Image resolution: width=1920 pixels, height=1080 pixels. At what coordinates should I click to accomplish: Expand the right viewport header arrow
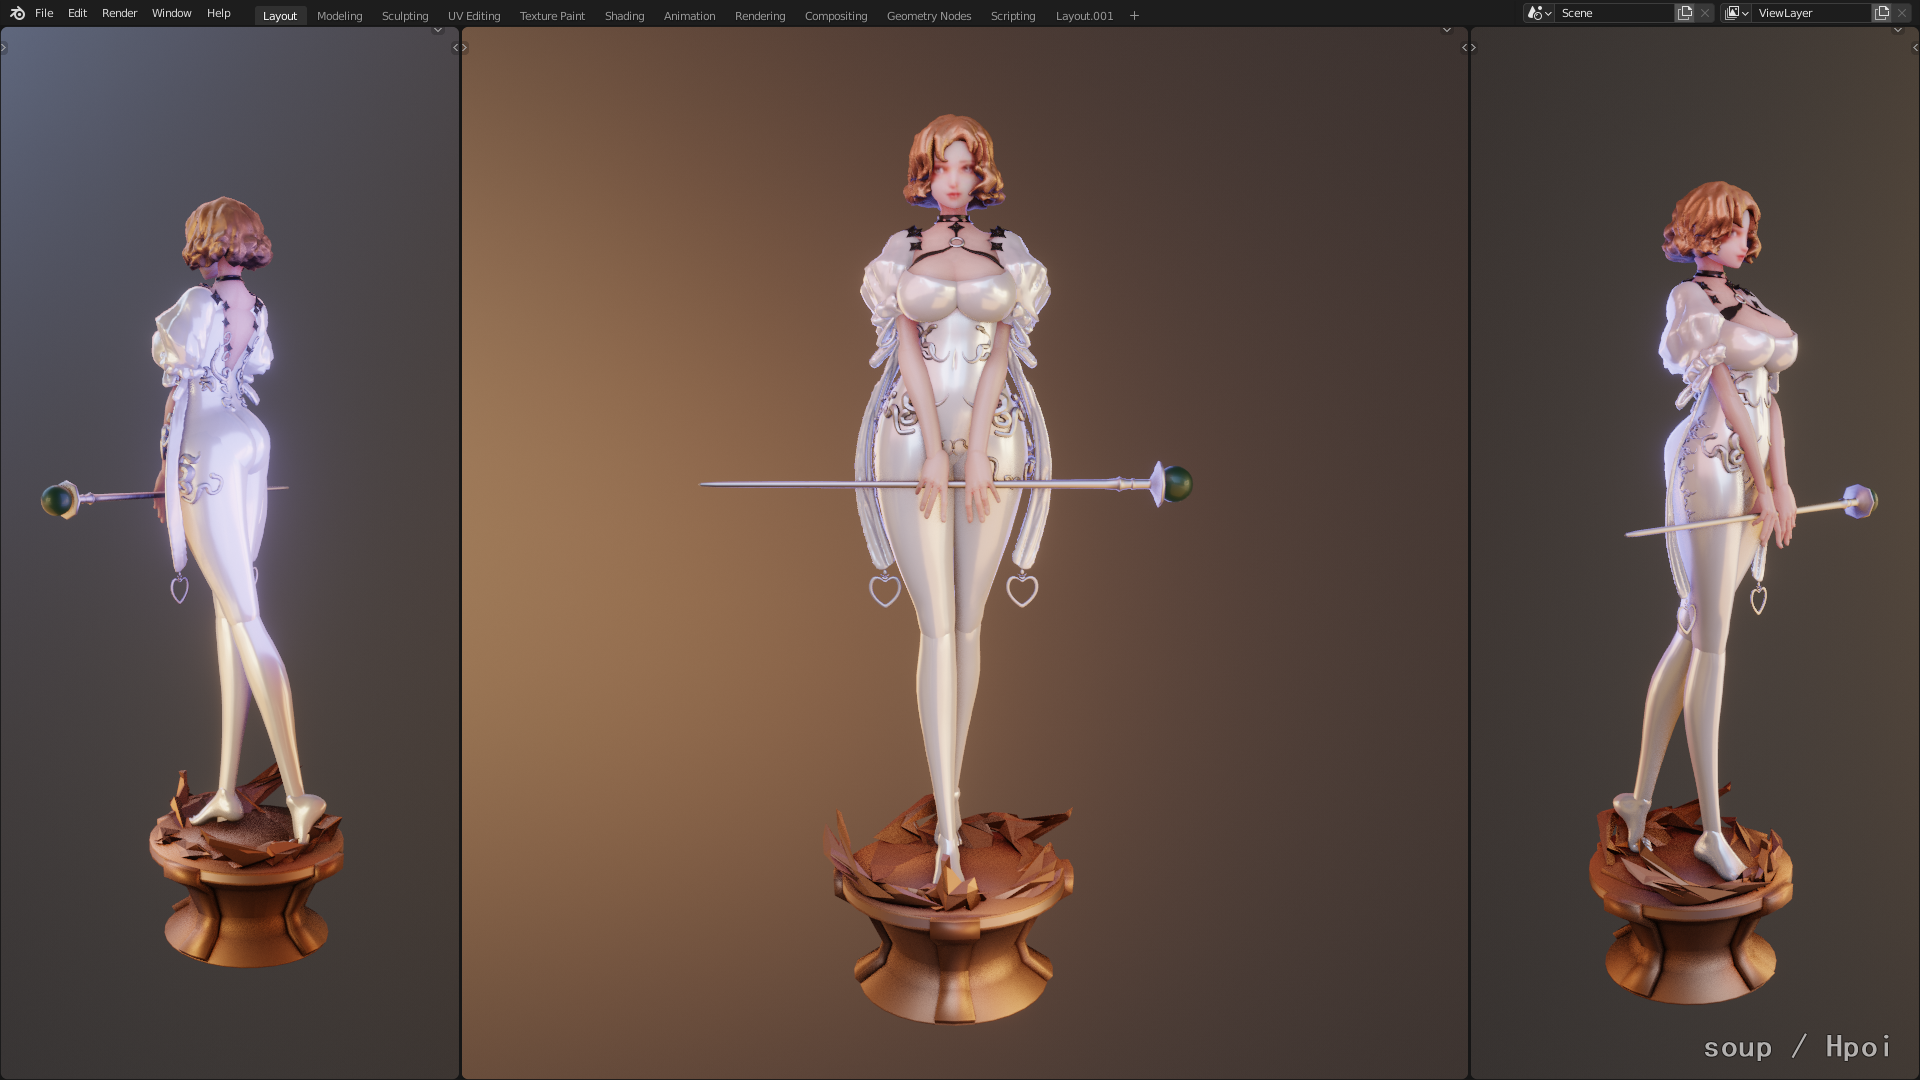pos(1897,30)
